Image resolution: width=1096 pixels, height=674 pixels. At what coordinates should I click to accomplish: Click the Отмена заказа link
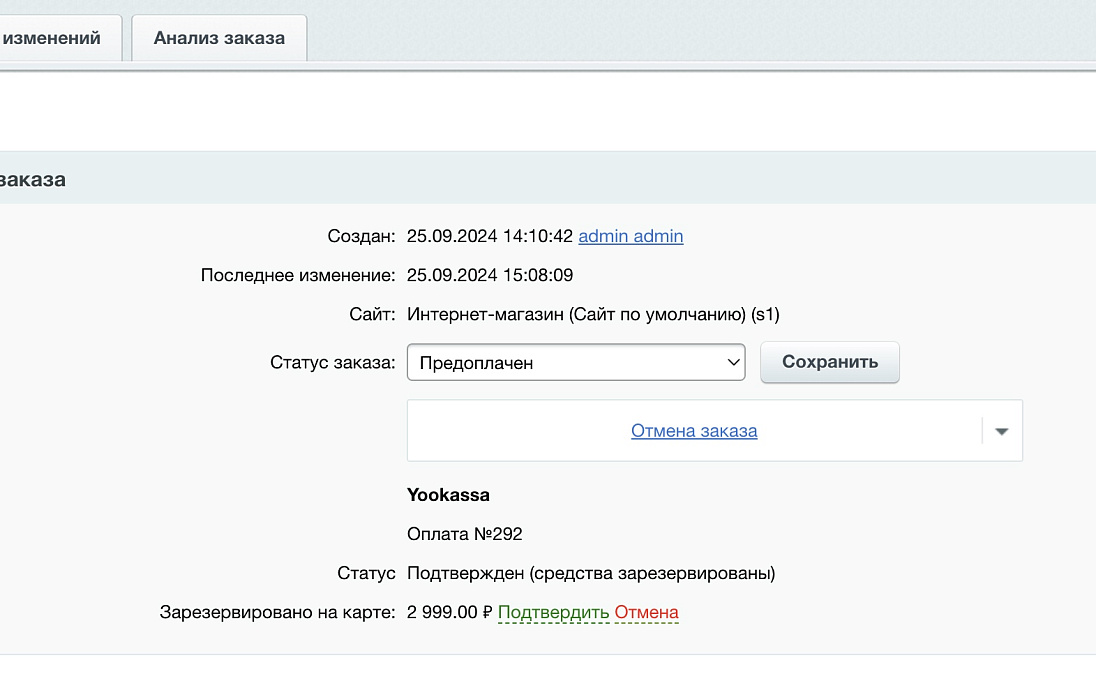[693, 431]
